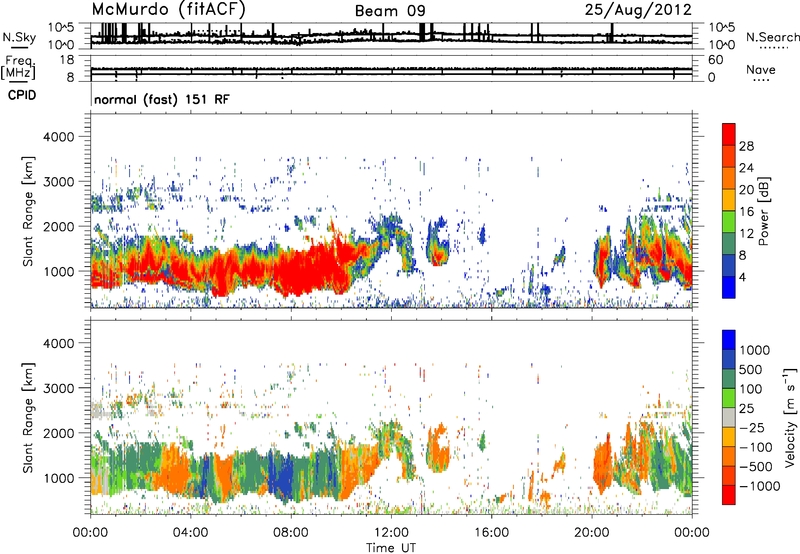Image resolution: width=800 pixels, height=554 pixels.
Task: Click the 'normal (fast) 151 RF' text
Action: click(162, 99)
